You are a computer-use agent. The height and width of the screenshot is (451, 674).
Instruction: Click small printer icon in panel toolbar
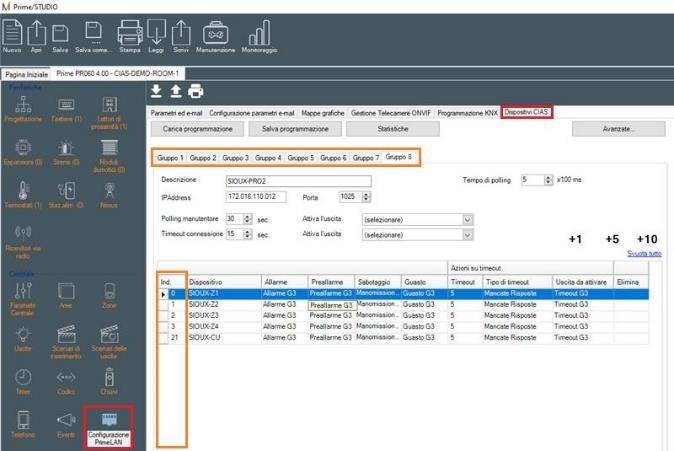tap(196, 91)
